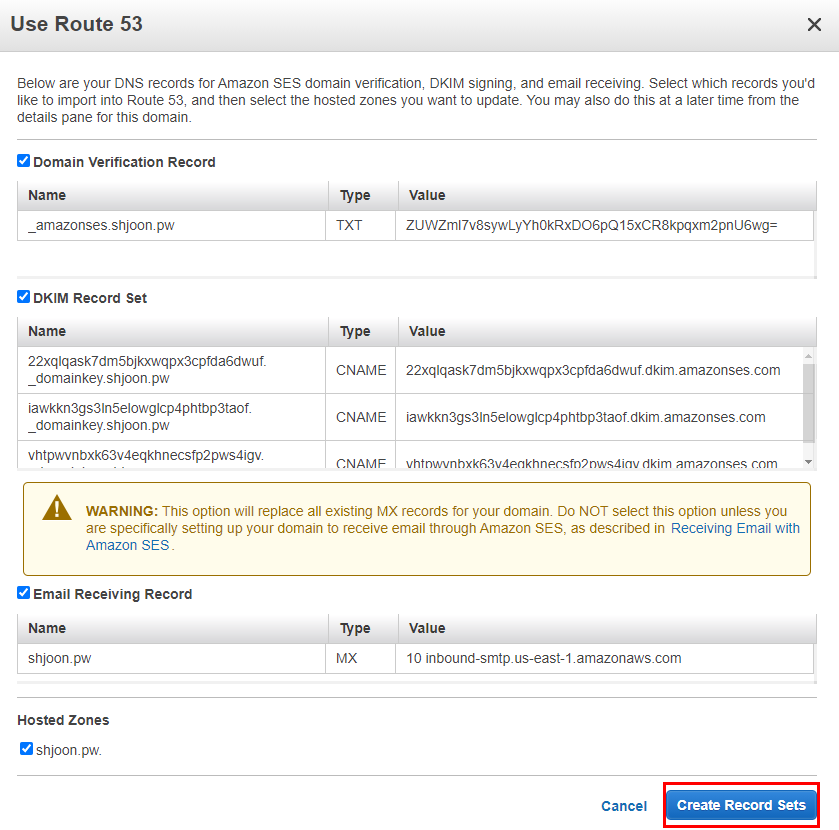Click Name header in DKIM table
The width and height of the screenshot is (839, 830).
pos(172,331)
